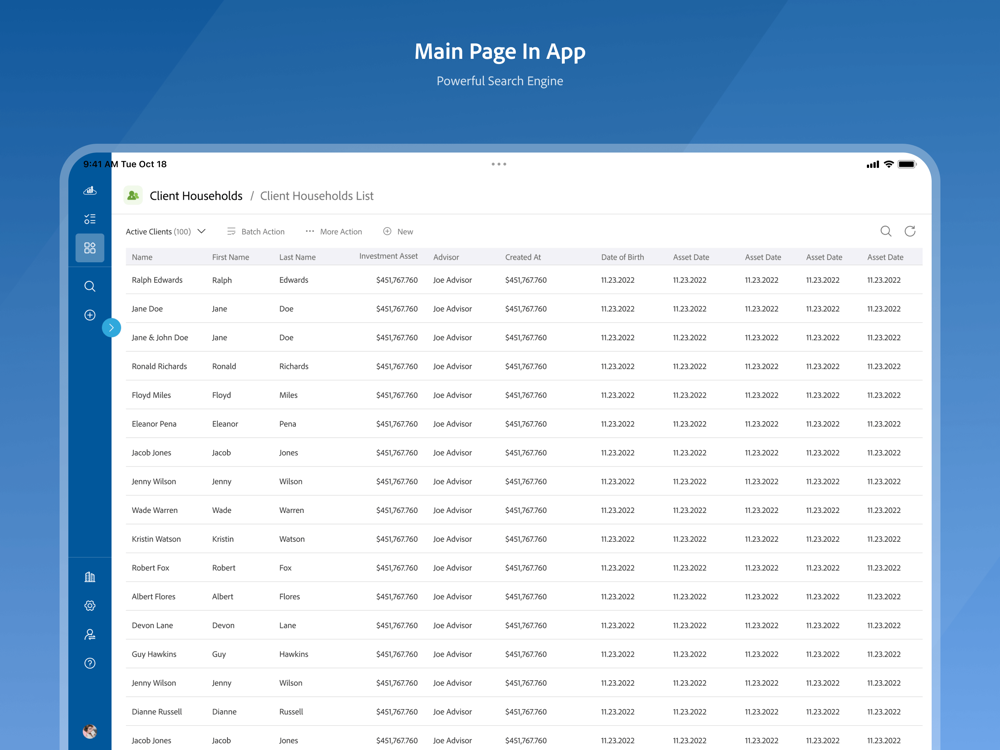Viewport: 1000px width, 750px height.
Task: Open the settings gear icon in sidebar
Action: pyautogui.click(x=90, y=606)
